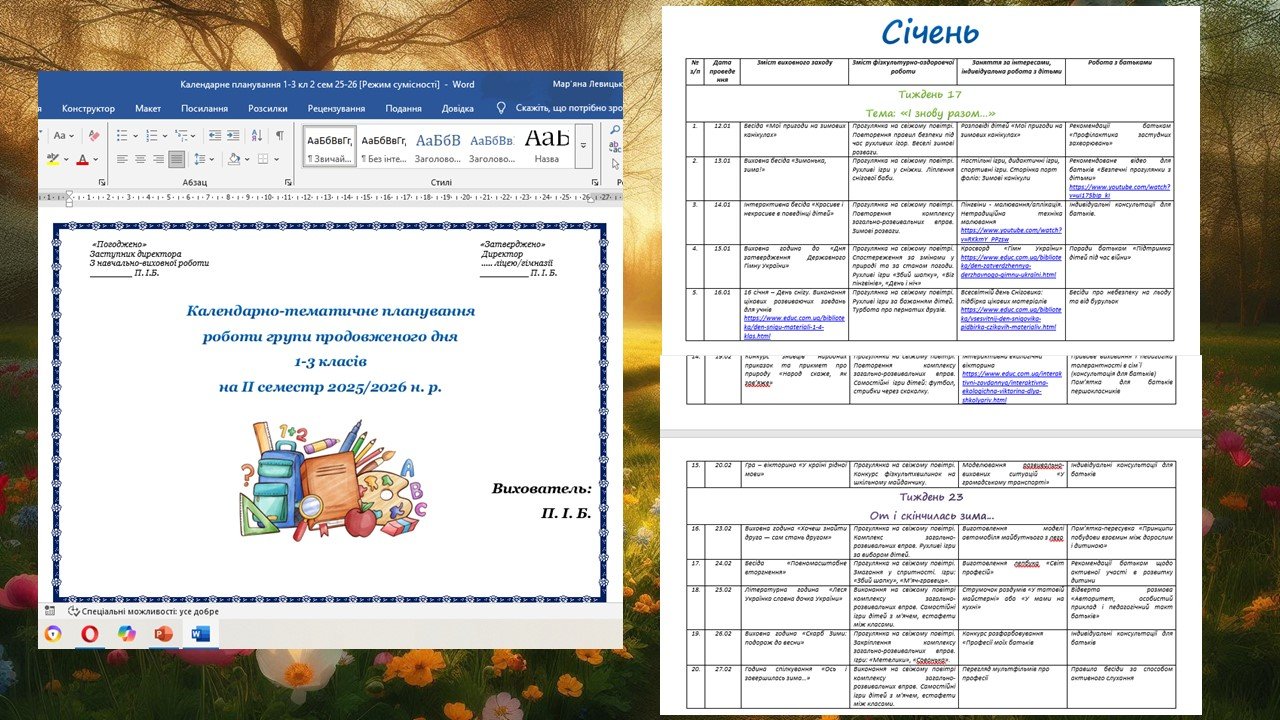Expand the styles gallery more arrow
The height and width of the screenshot is (720, 1280).
tap(584, 148)
